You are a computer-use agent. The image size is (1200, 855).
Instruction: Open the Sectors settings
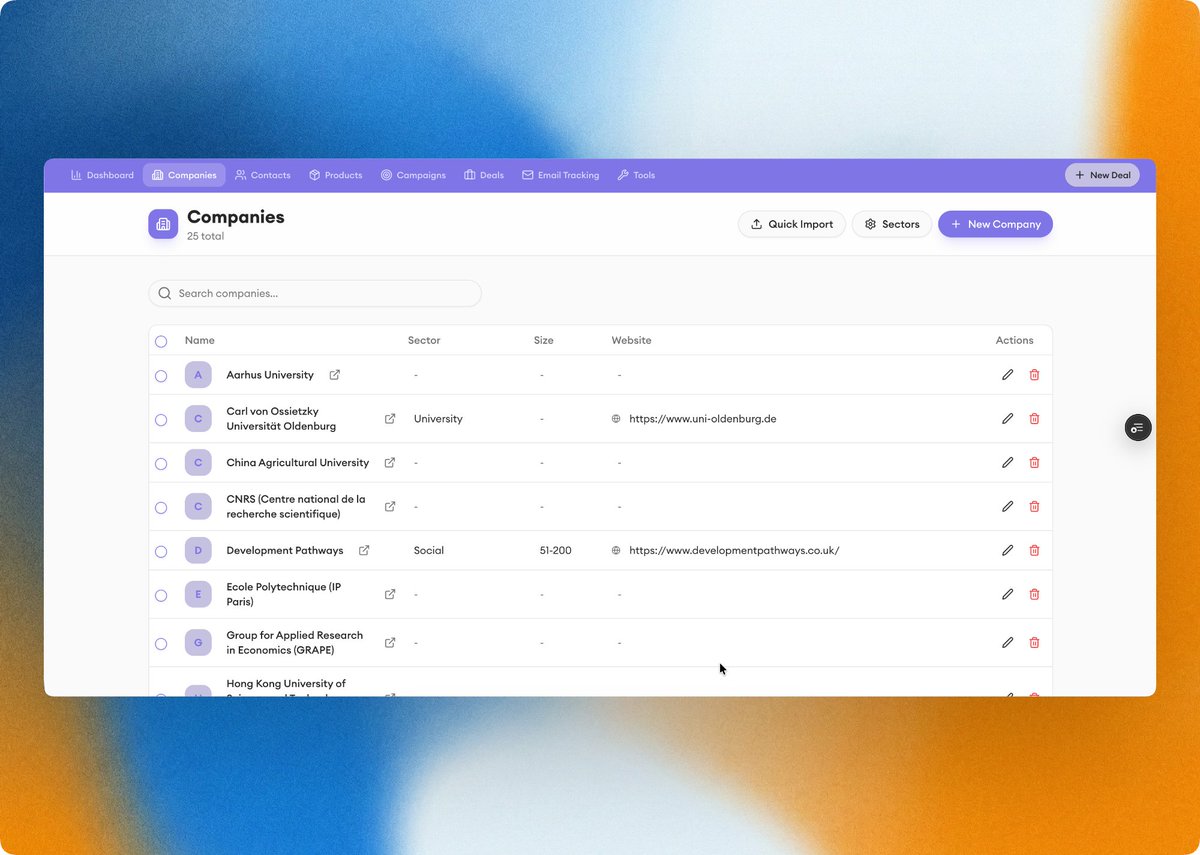892,224
